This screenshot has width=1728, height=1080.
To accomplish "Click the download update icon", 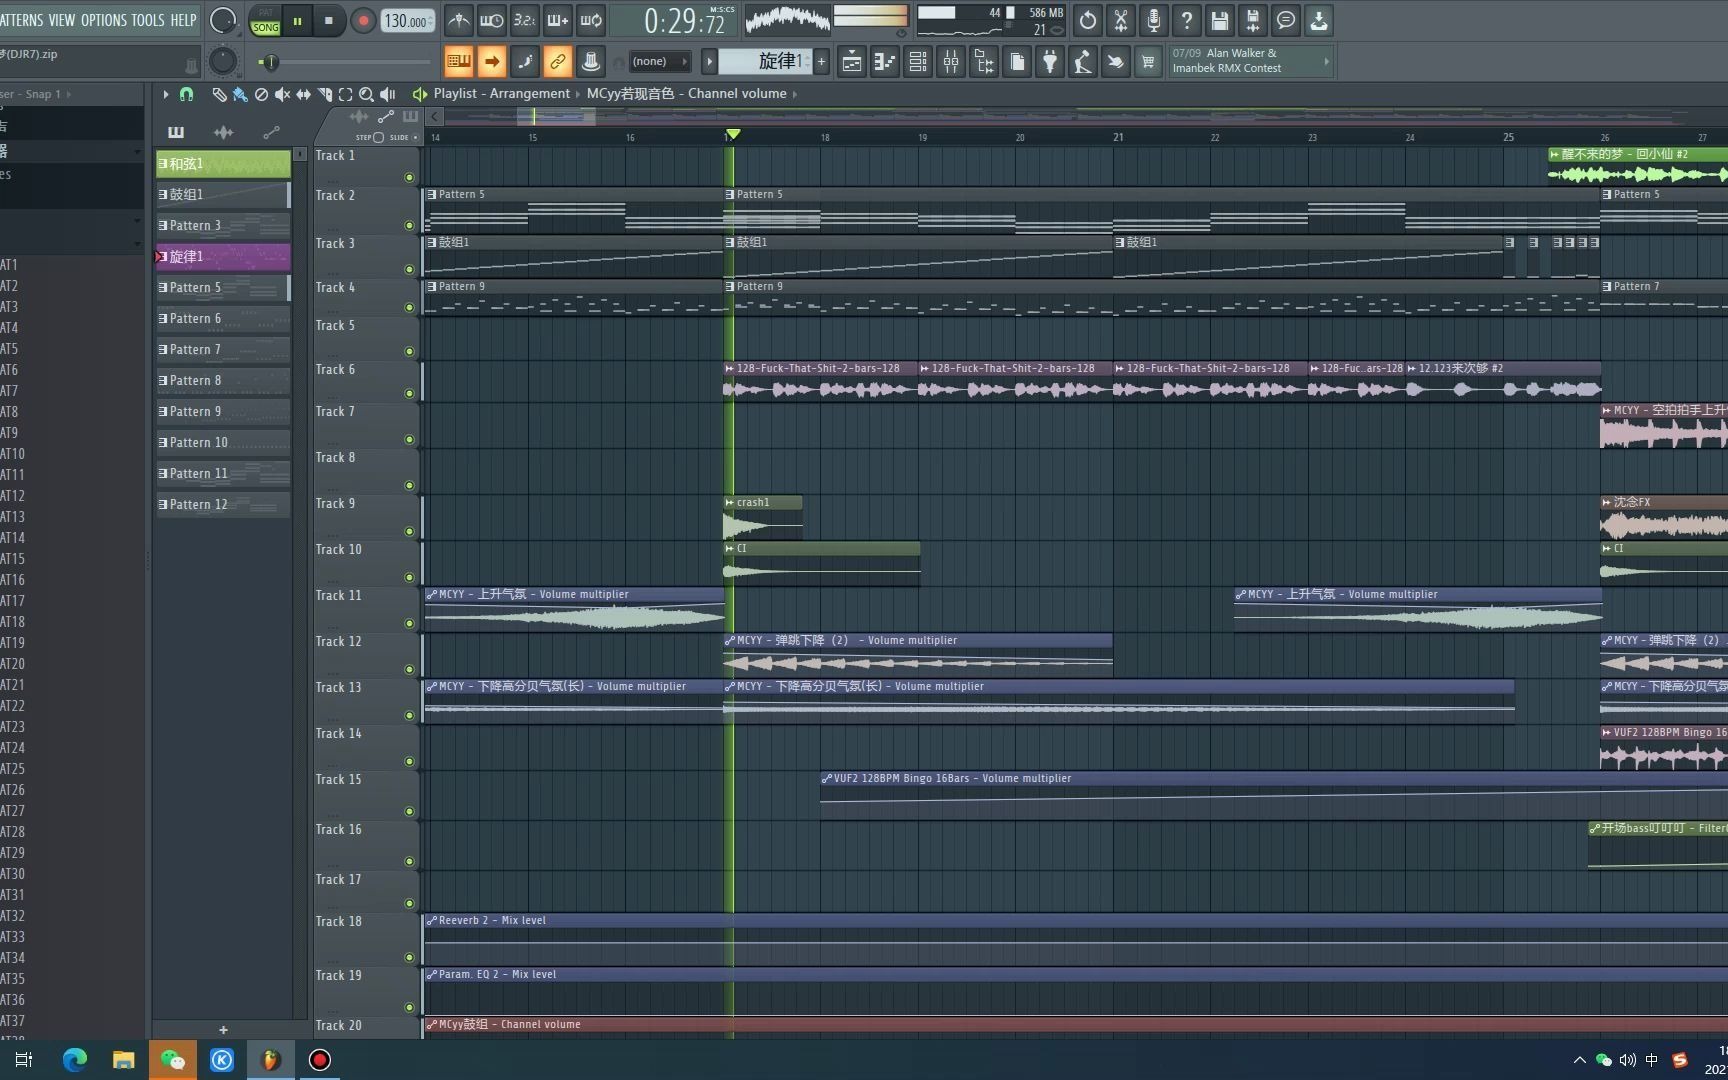I will 1318,20.
